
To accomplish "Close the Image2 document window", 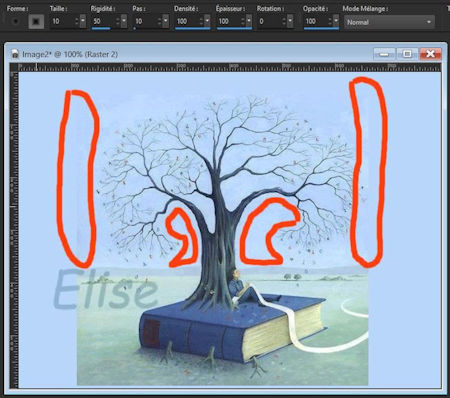I will [x=430, y=54].
